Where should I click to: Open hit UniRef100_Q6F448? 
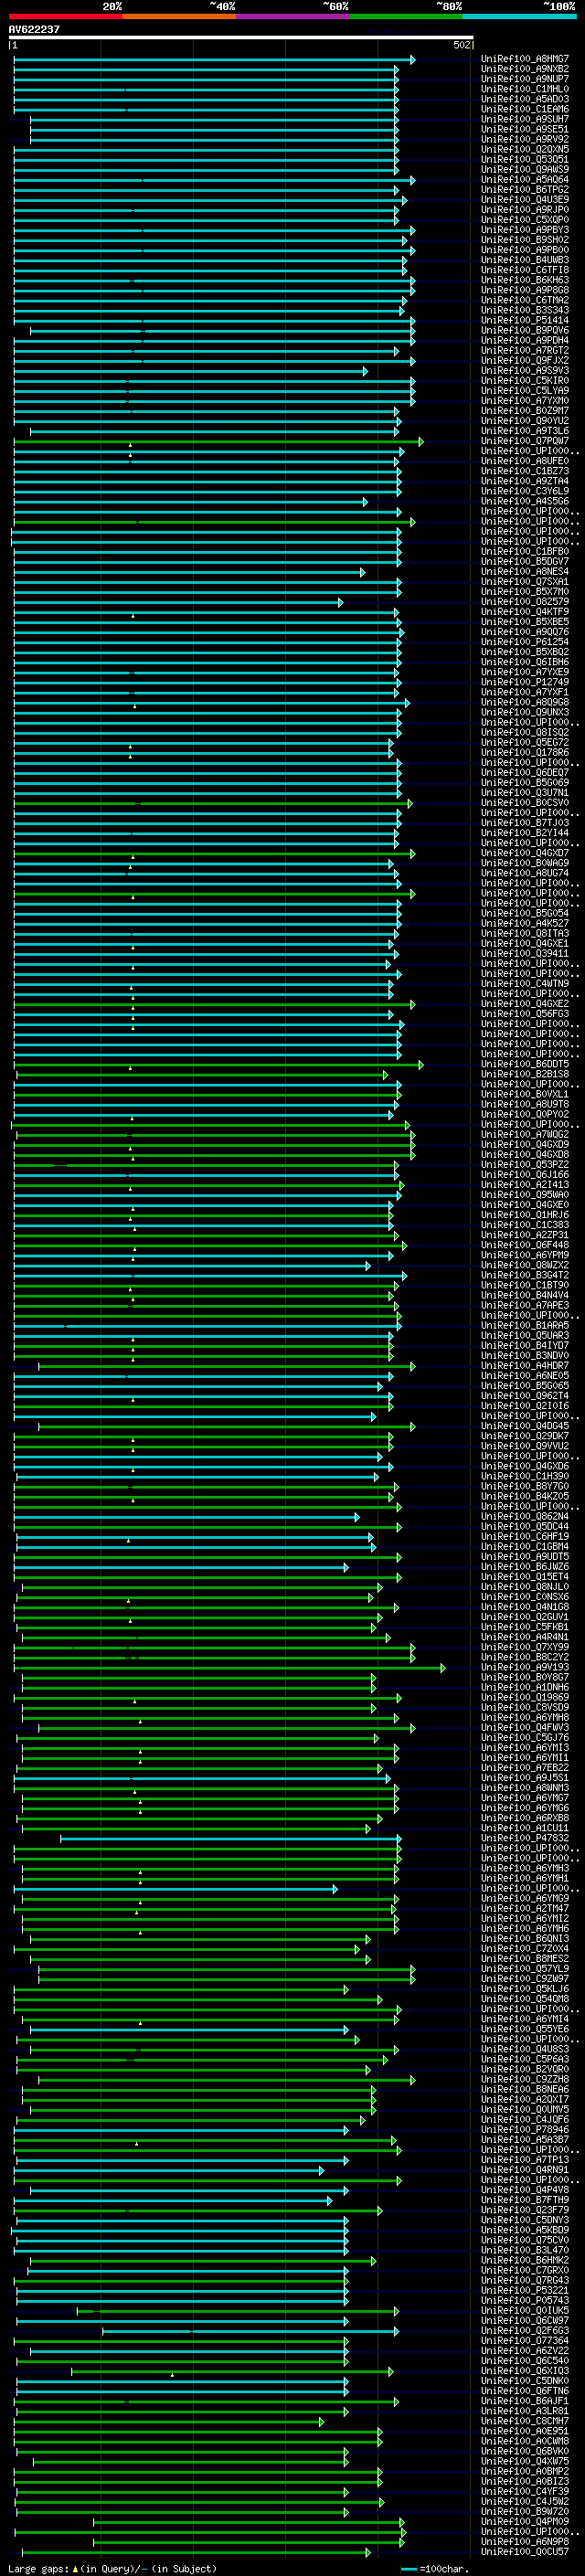(525, 1245)
